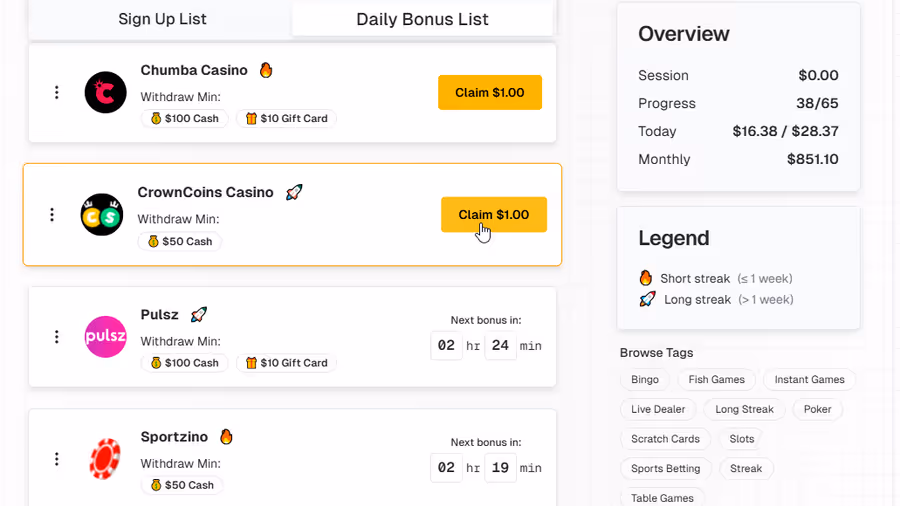
Task: Click the rocket streak icon beside CrownCoins Casino
Action: coord(293,192)
